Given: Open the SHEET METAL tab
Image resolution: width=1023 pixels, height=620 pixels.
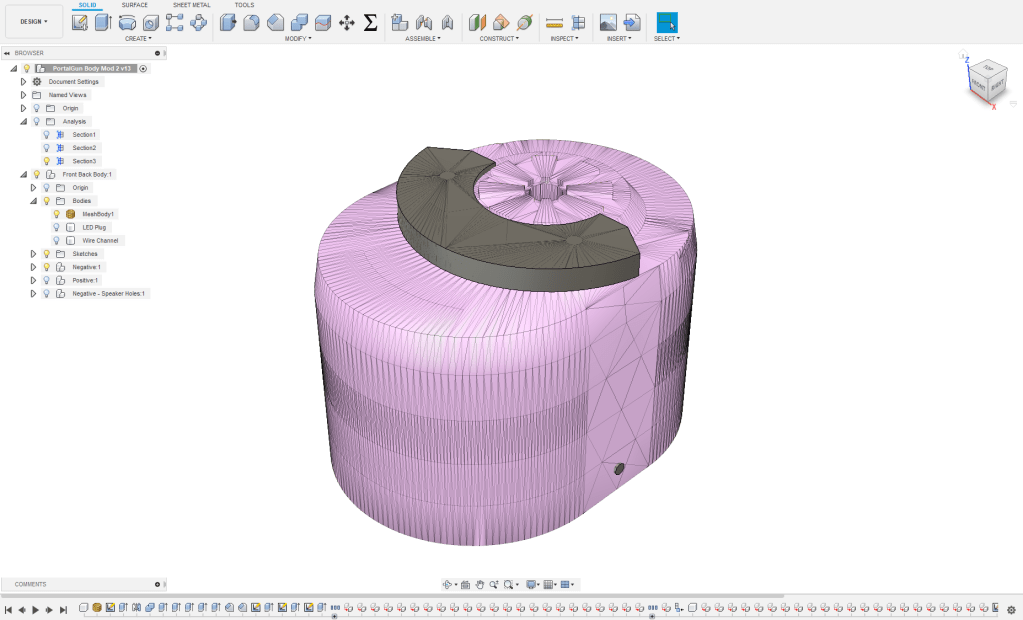Looking at the screenshot, I should pos(191,5).
